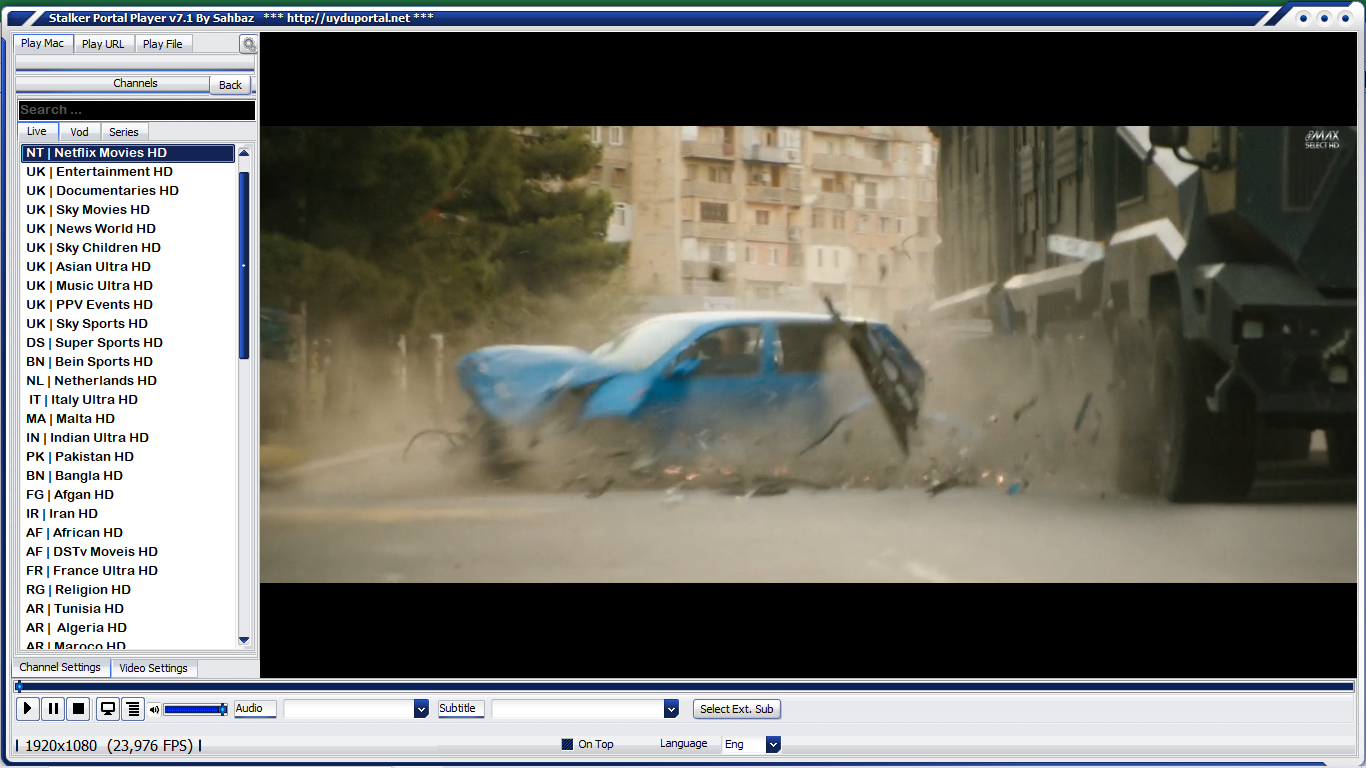Click the Play button
The width and height of the screenshot is (1366, 768).
[28, 709]
